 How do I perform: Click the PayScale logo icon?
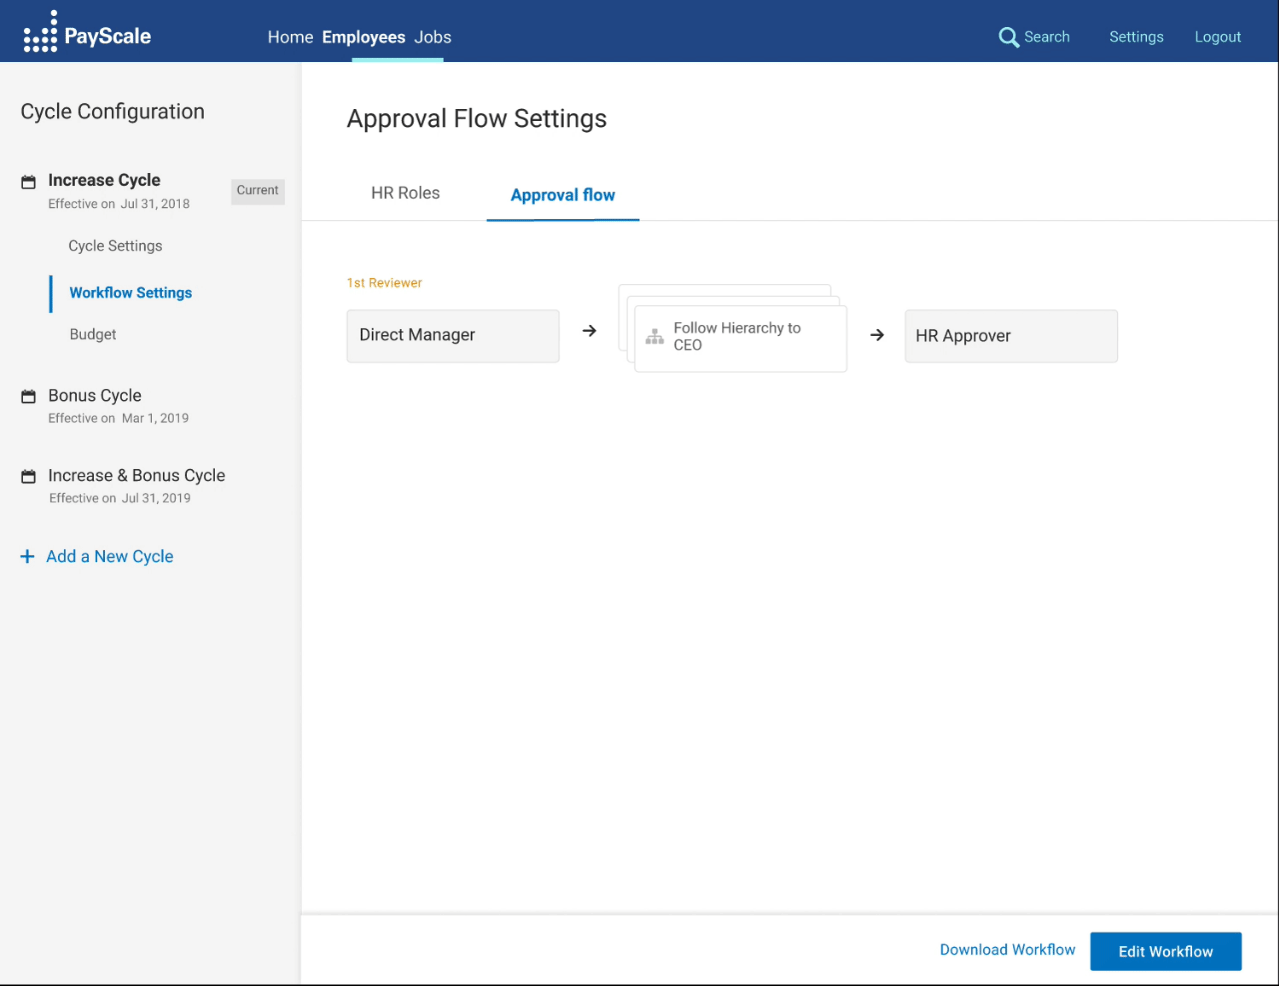41,31
